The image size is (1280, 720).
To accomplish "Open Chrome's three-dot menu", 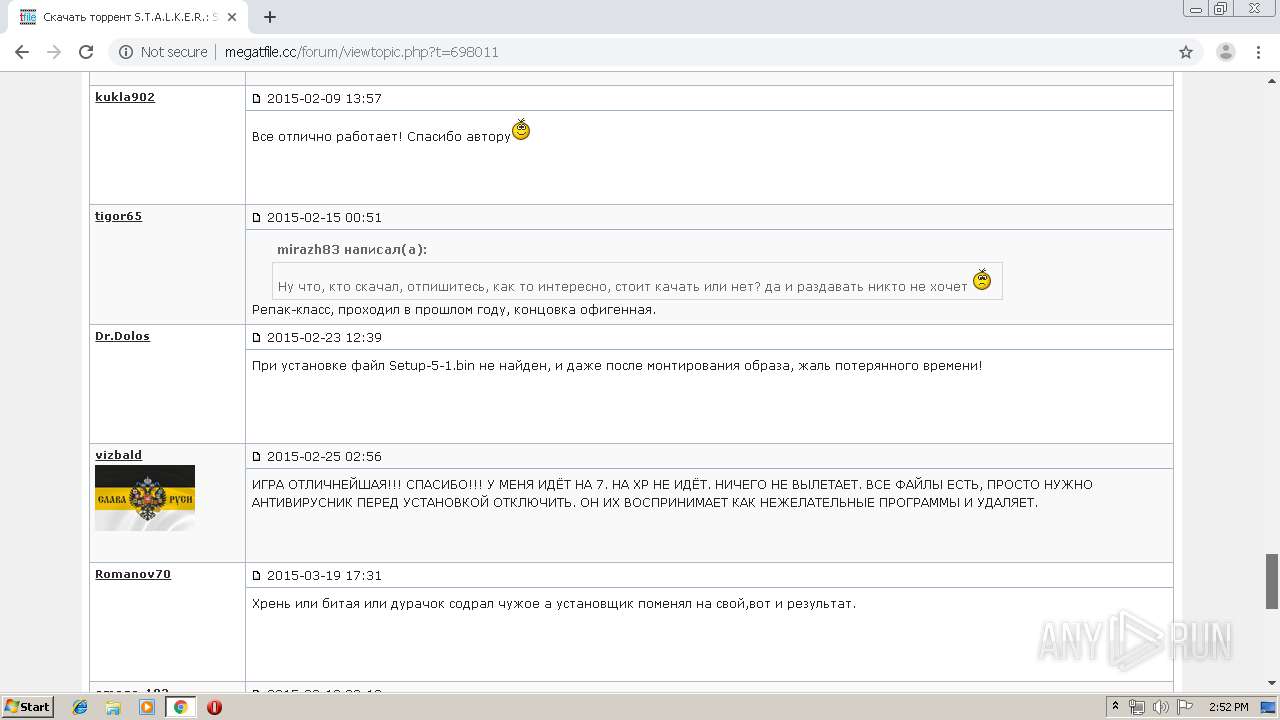I will pyautogui.click(x=1258, y=52).
